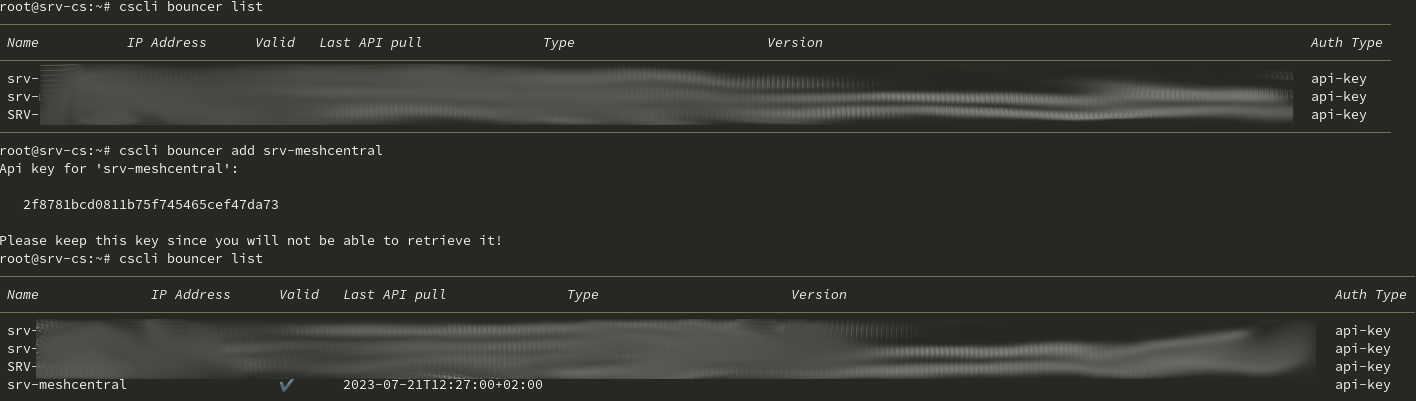Viewport: 1416px width, 401px height.
Task: Click the 'Name' column header in first table
Action: click(23, 43)
